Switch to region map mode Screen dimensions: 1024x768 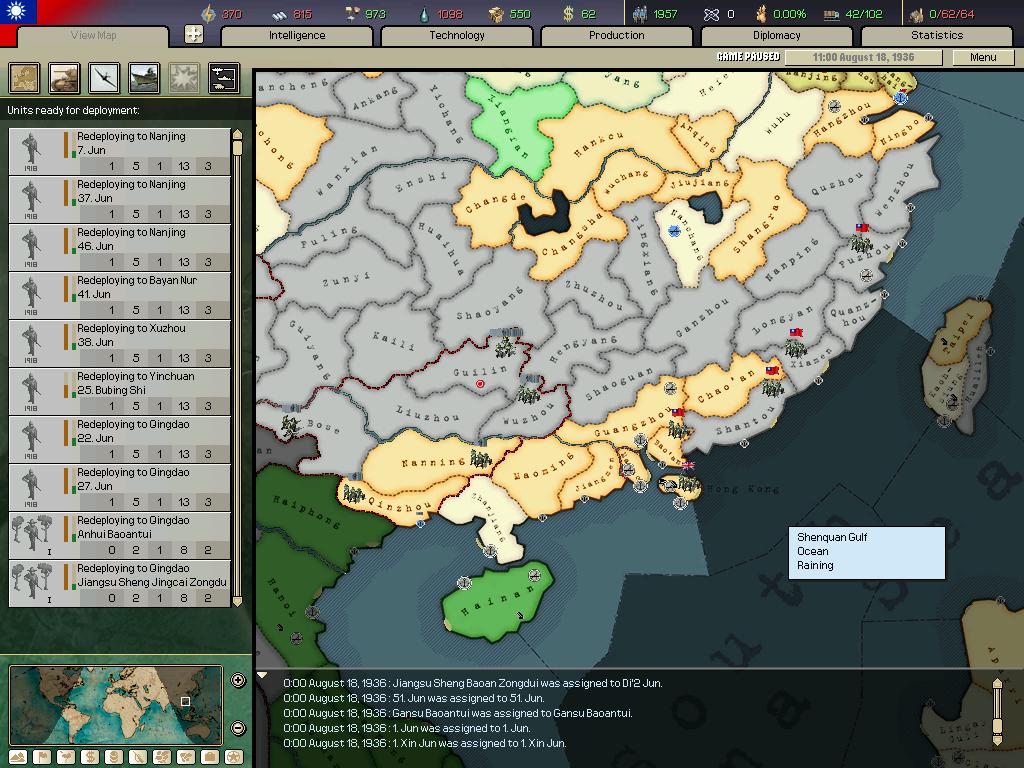(x=162, y=757)
